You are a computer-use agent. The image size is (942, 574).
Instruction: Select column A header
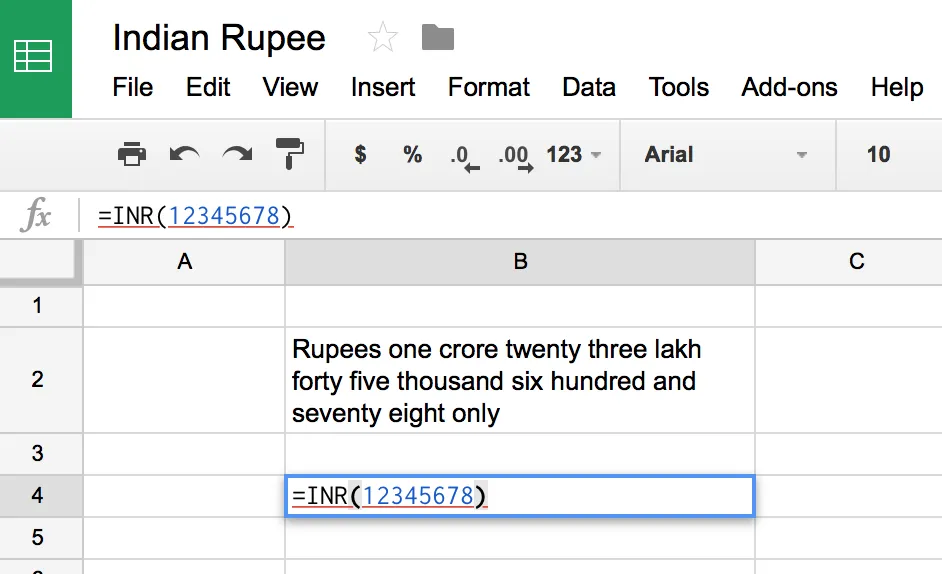[184, 261]
